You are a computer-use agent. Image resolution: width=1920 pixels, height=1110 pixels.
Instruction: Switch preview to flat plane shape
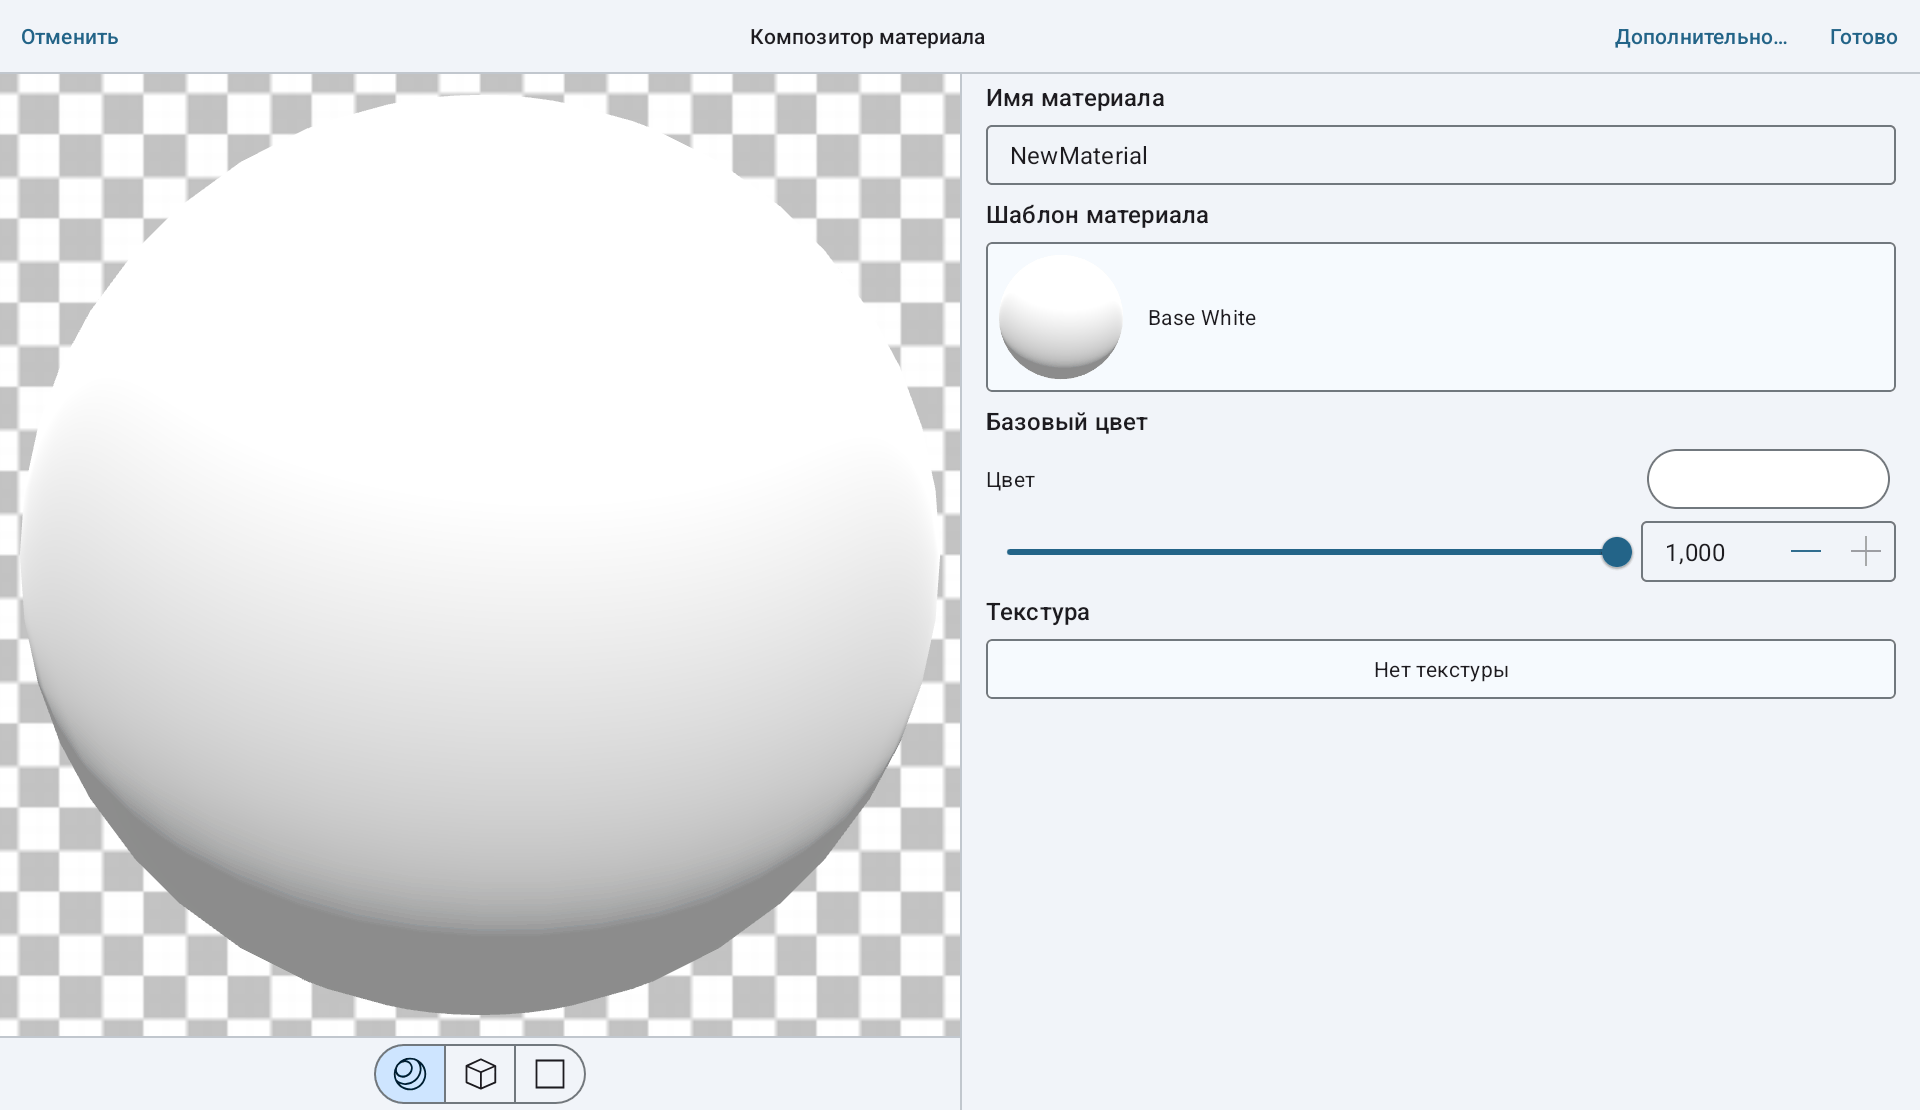(550, 1074)
